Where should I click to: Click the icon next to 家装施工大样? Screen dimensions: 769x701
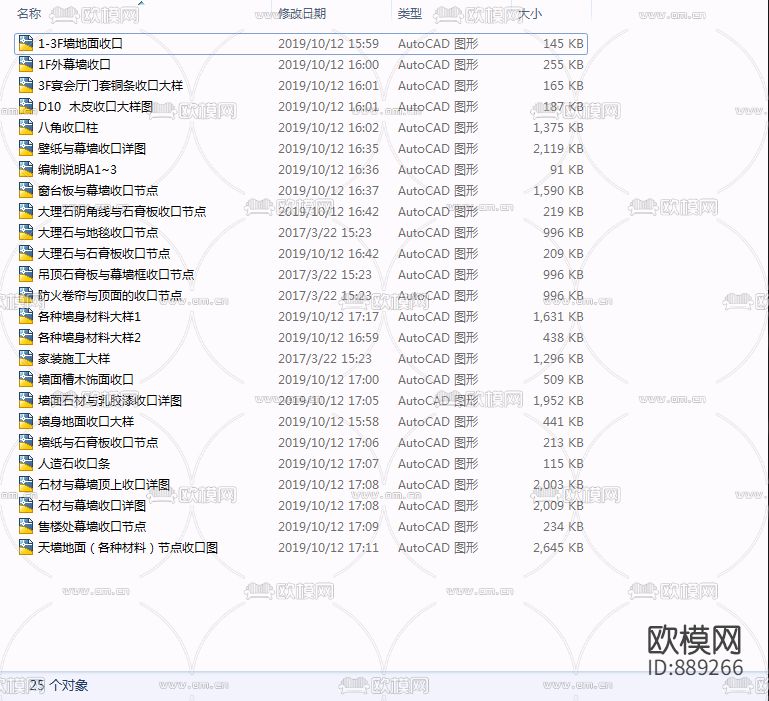tap(26, 359)
